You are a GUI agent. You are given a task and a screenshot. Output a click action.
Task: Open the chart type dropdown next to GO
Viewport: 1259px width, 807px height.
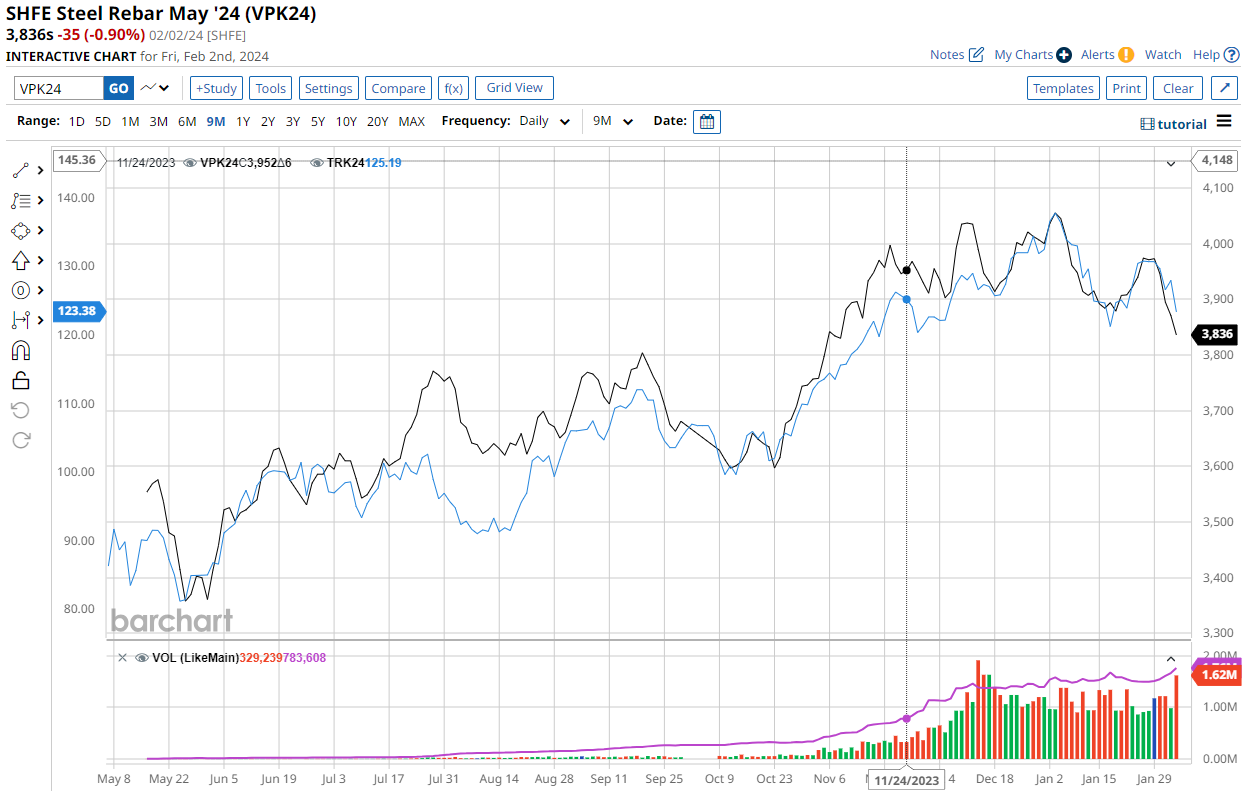coord(155,88)
